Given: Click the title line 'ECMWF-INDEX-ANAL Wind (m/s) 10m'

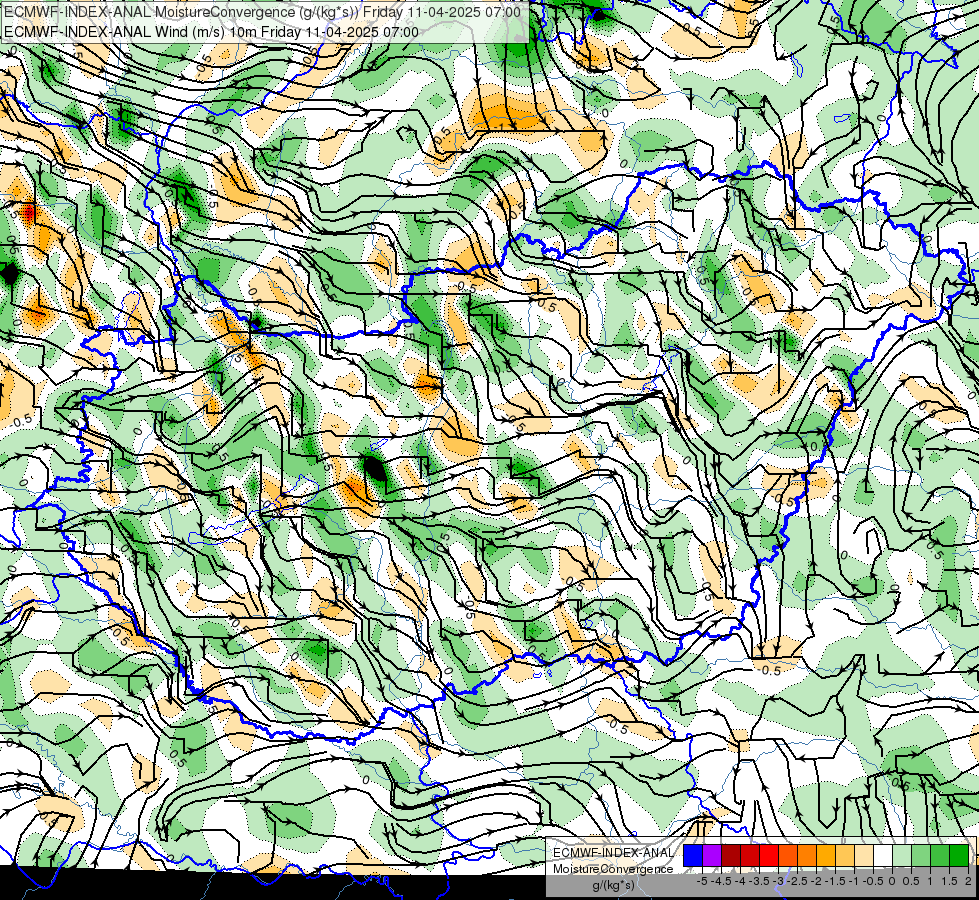Looking at the screenshot, I should click(130, 32).
